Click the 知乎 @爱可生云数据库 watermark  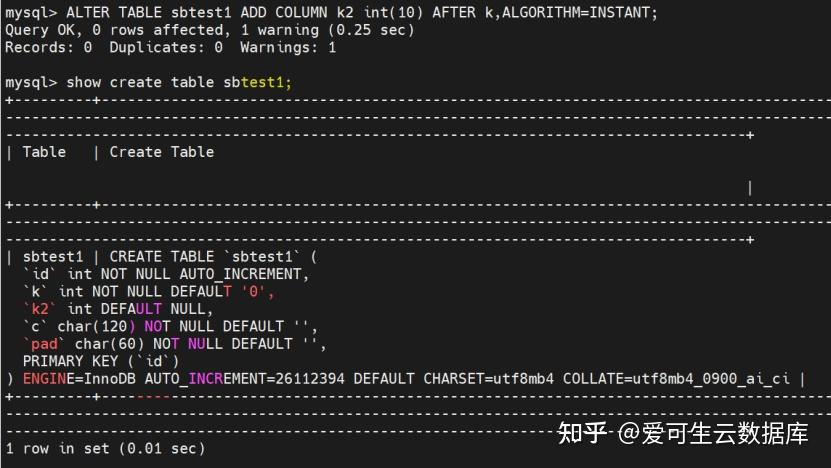[683, 433]
